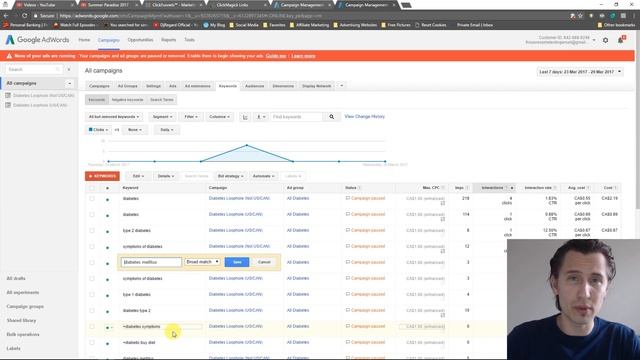
Task: Tick checkbox for diabetes type 2 row
Action: point(92,311)
